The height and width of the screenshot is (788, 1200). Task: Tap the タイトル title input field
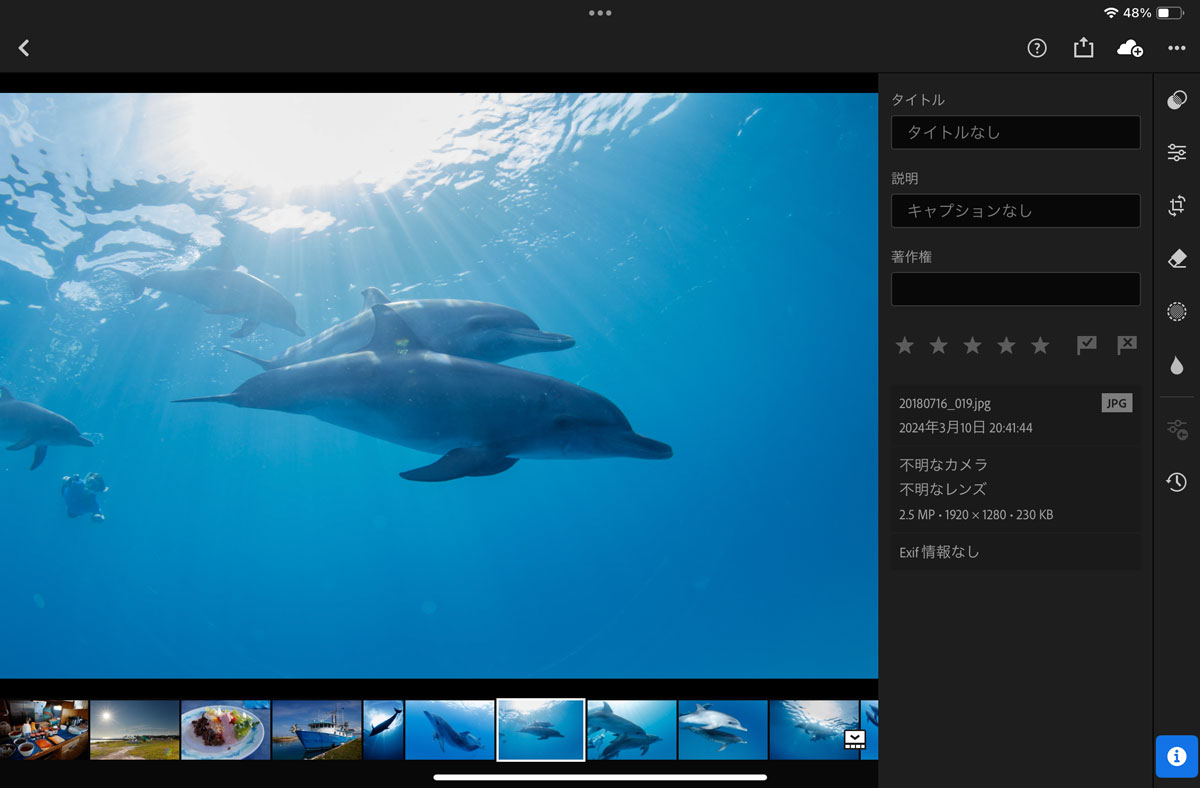coord(1015,132)
